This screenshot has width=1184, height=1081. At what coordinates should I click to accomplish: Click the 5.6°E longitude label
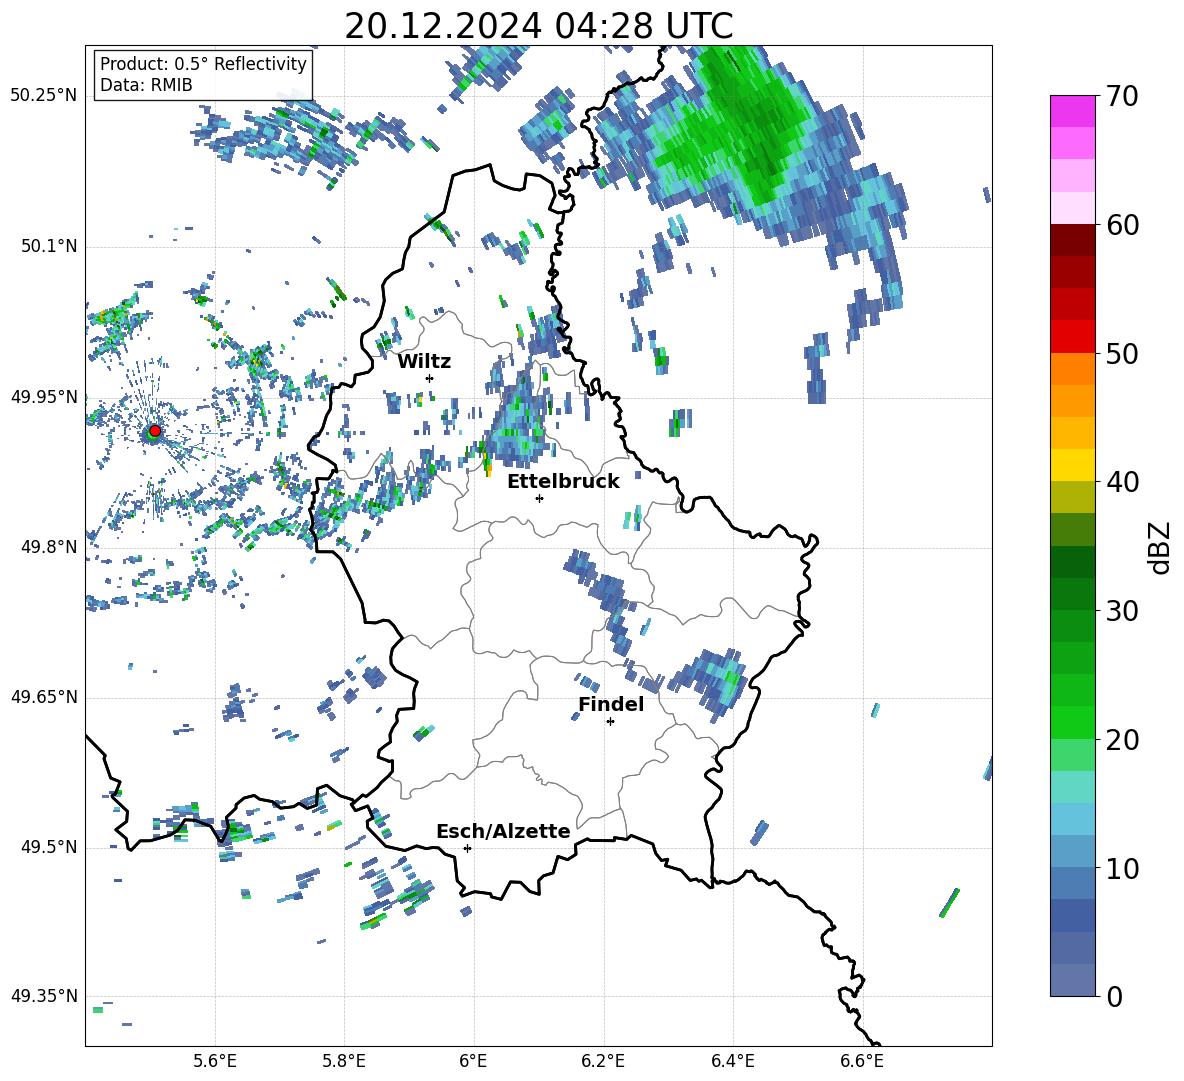pos(214,1061)
